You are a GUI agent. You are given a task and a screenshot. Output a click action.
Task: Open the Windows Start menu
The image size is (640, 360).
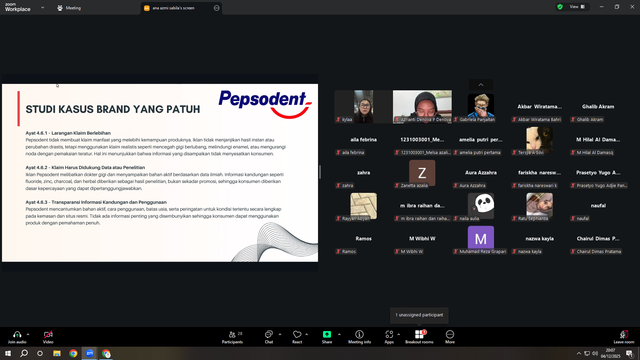tap(8, 353)
